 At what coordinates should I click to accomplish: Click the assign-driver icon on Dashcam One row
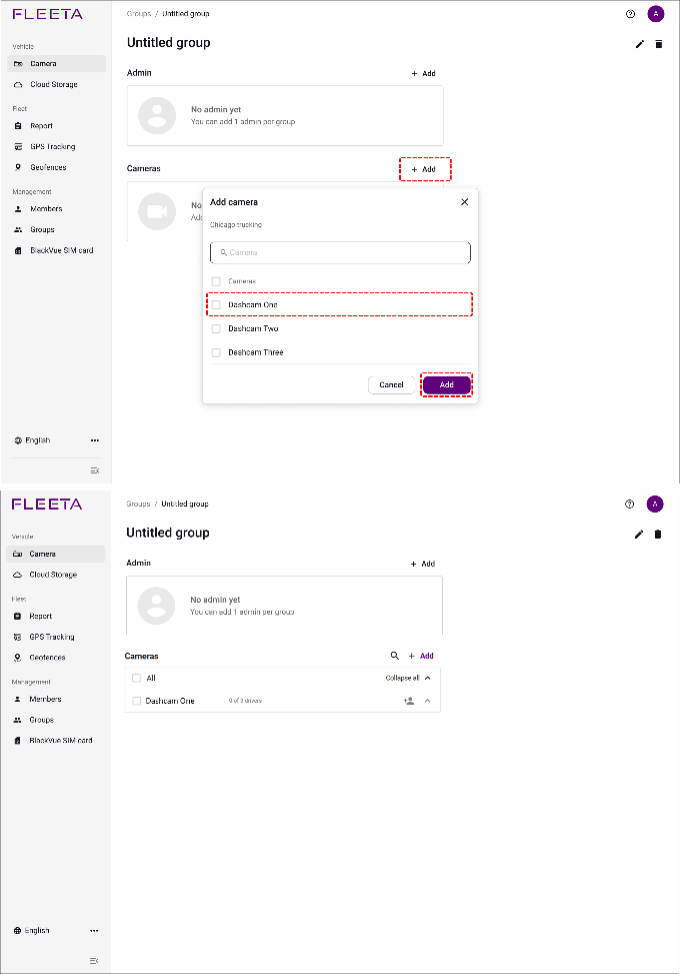point(409,701)
